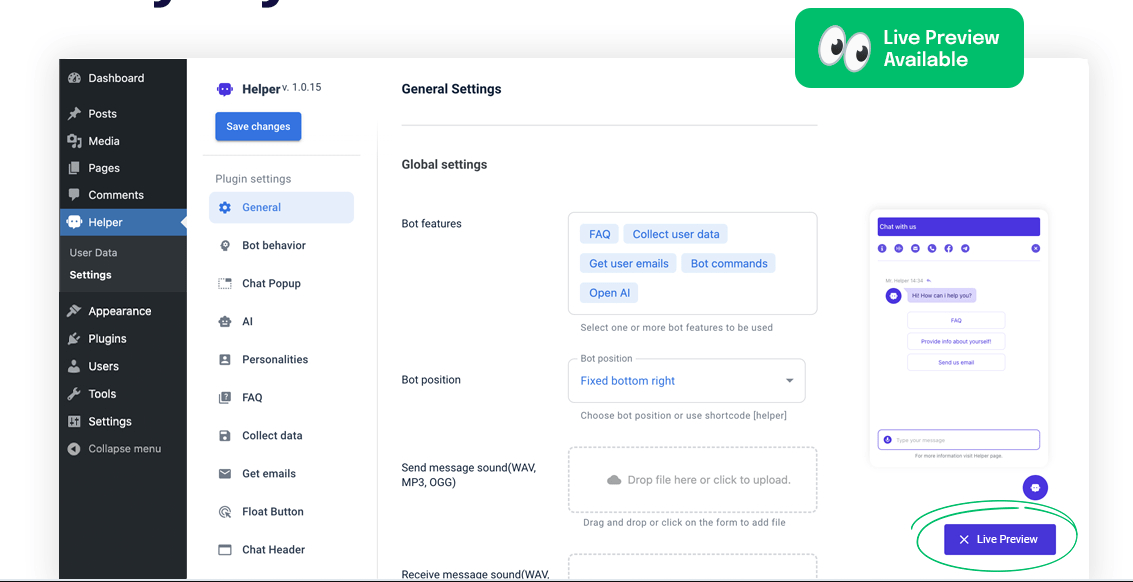Click the microphone icon in message field
The width and height of the screenshot is (1133, 582).
887,440
